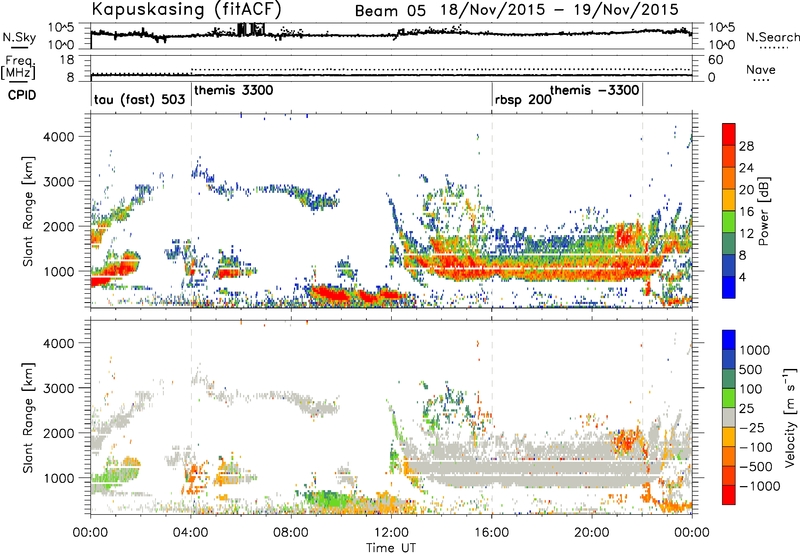Select the blue bottom segment of Power colorbar
This screenshot has width=800, height=554.
729,287
